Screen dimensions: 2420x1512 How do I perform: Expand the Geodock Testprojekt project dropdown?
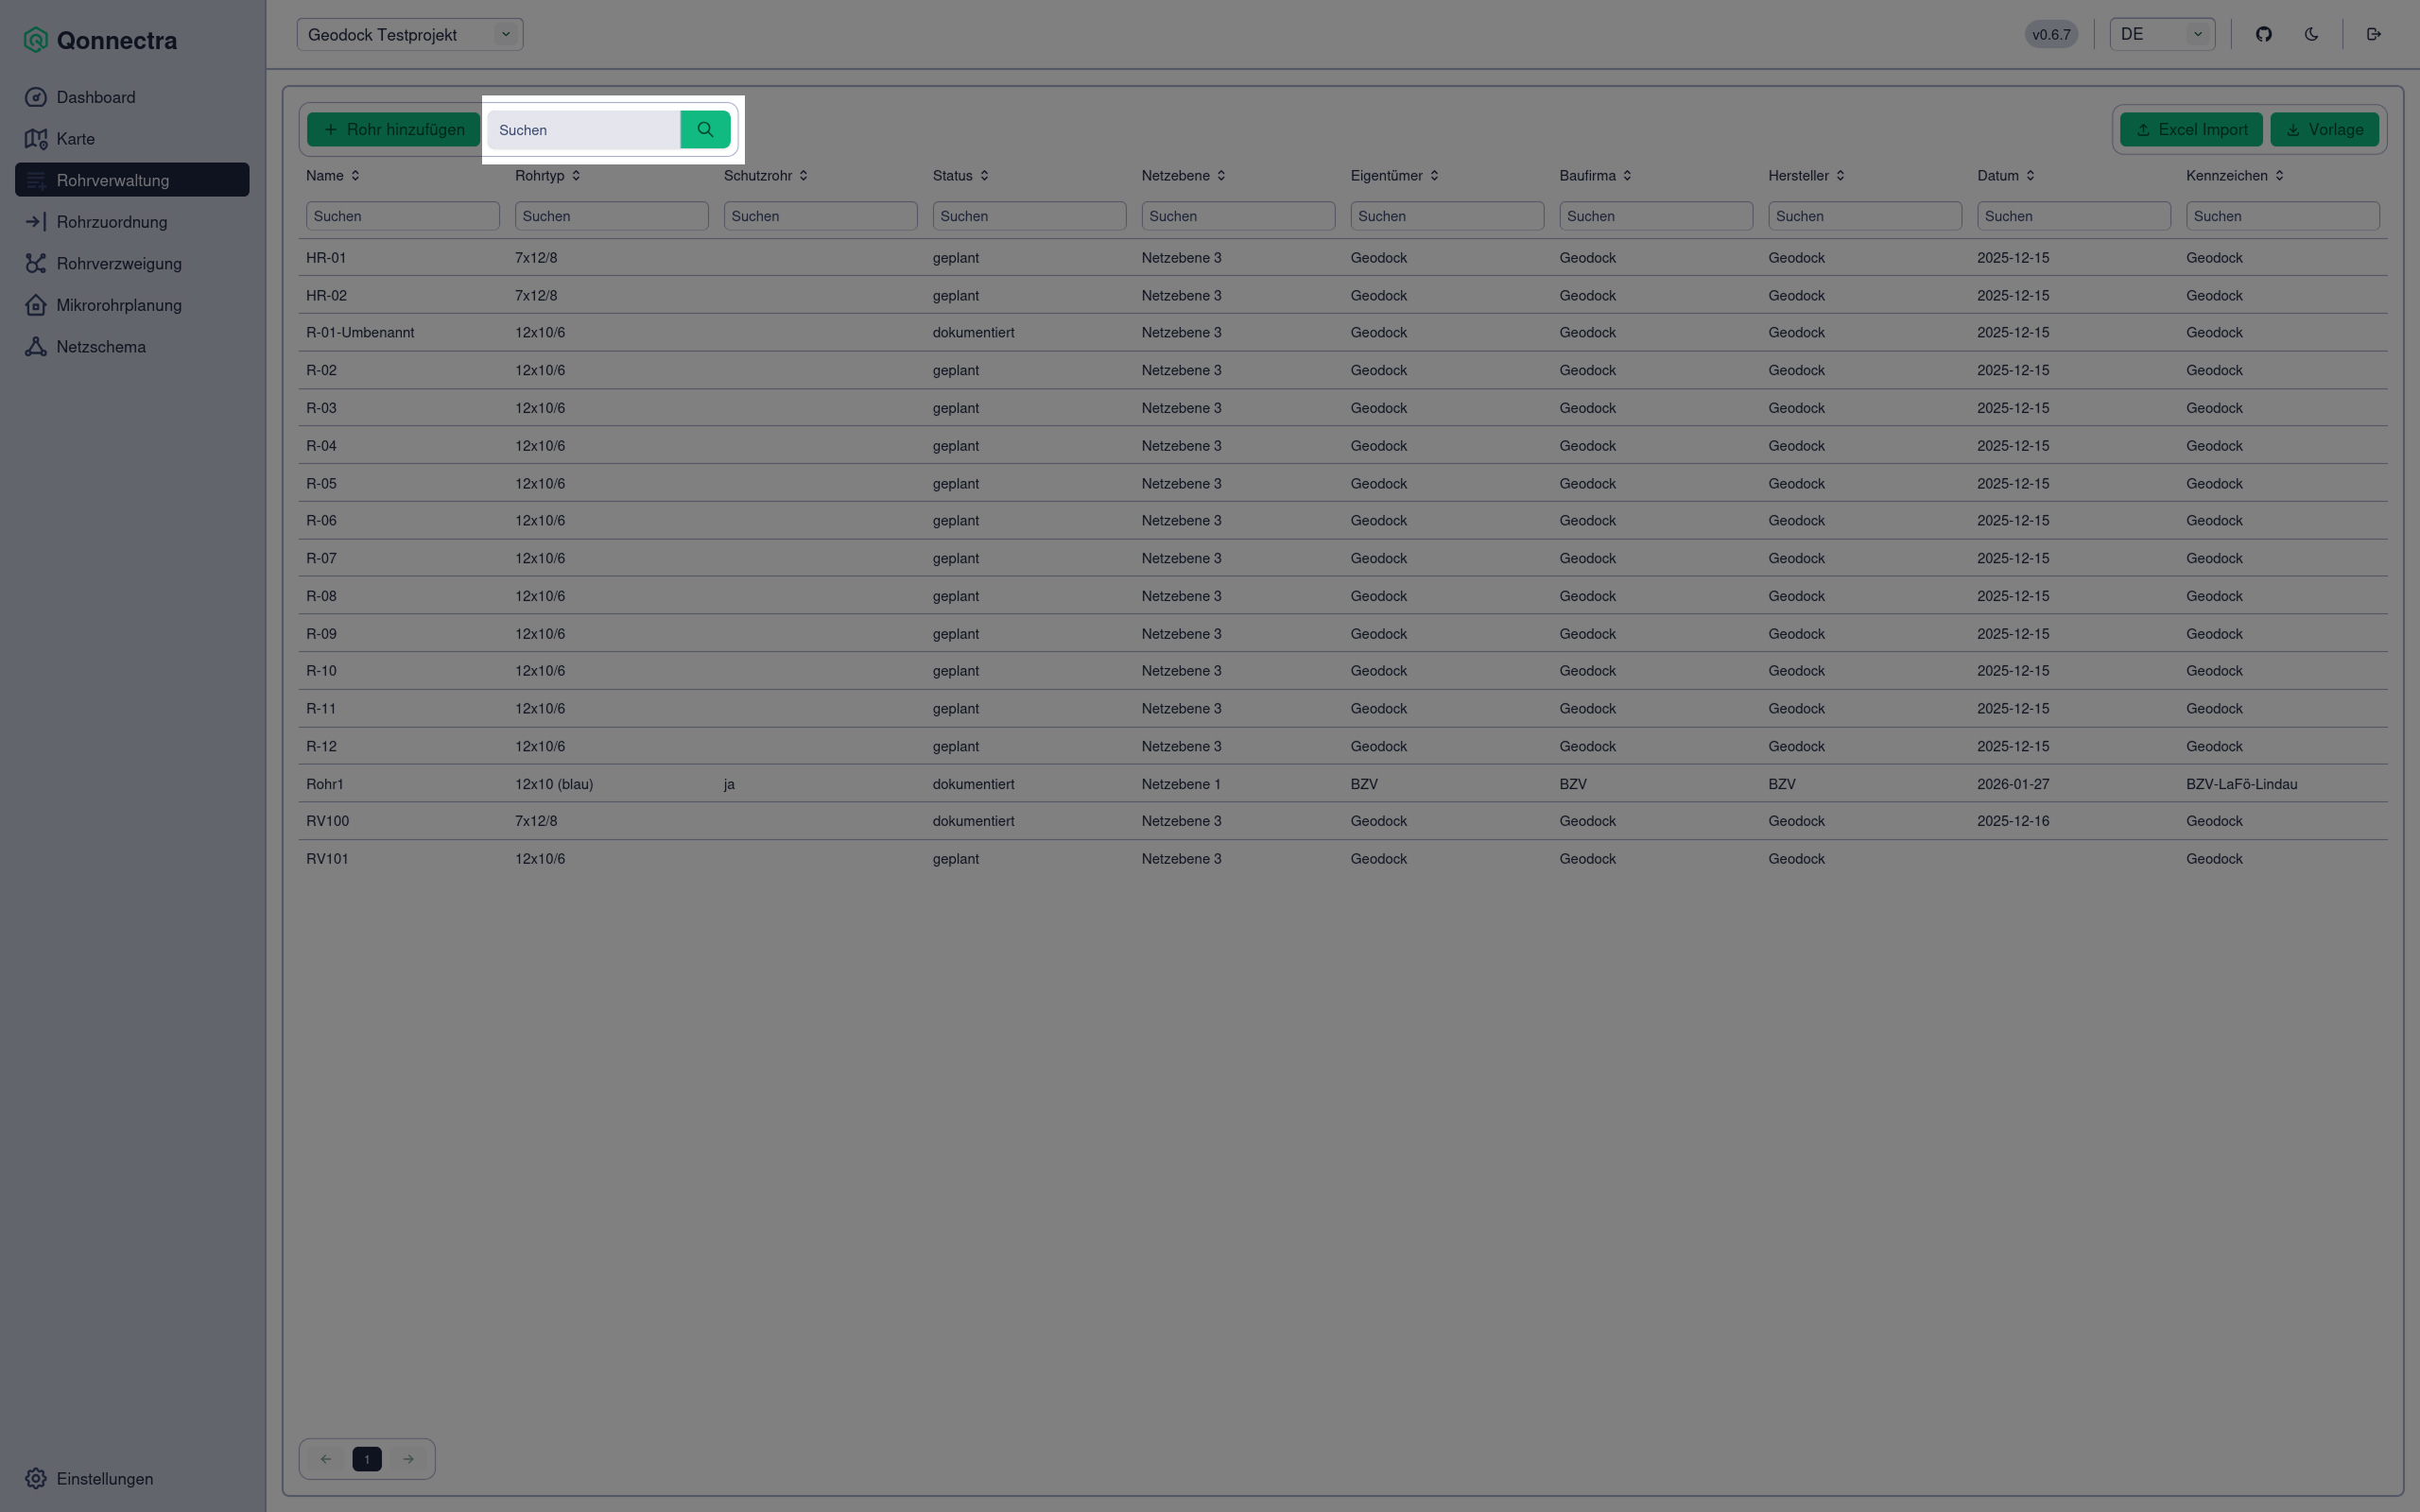point(409,35)
